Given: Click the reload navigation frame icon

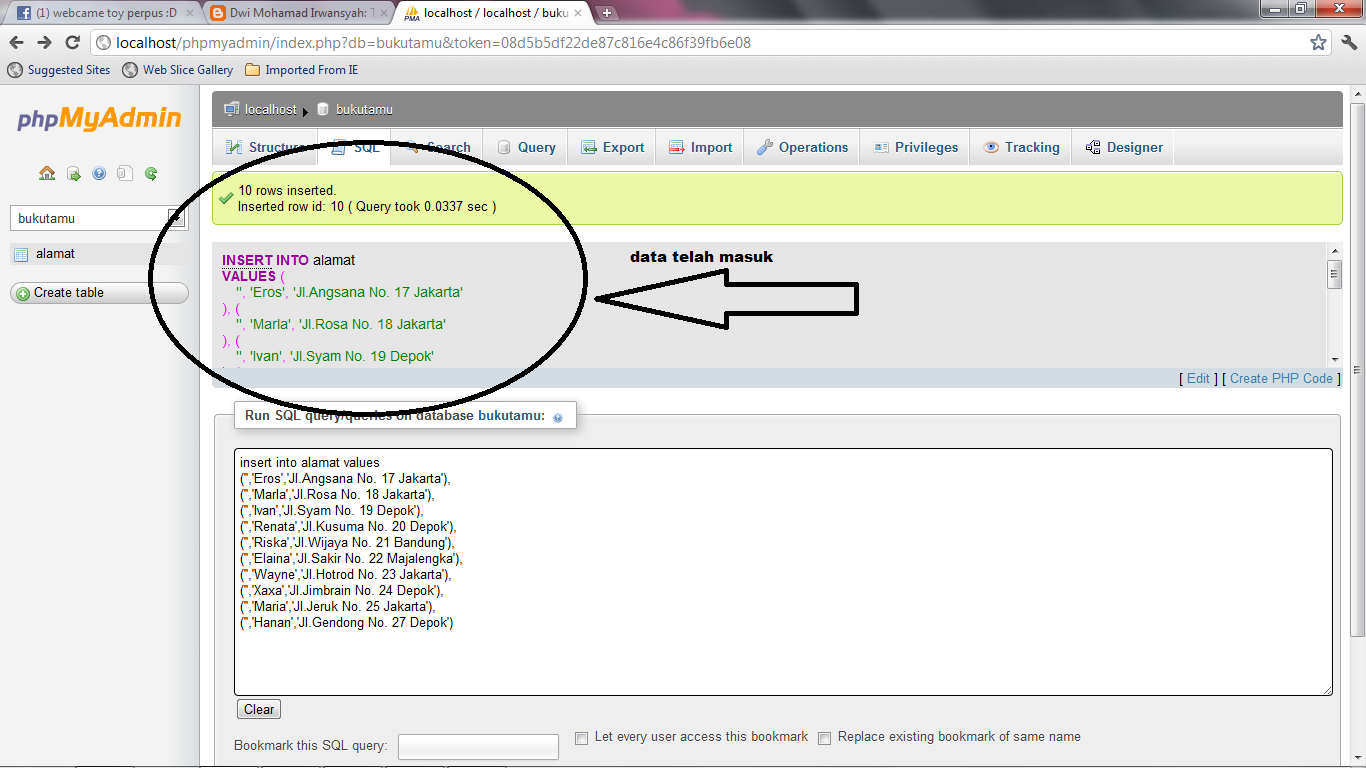Looking at the screenshot, I should coord(151,173).
